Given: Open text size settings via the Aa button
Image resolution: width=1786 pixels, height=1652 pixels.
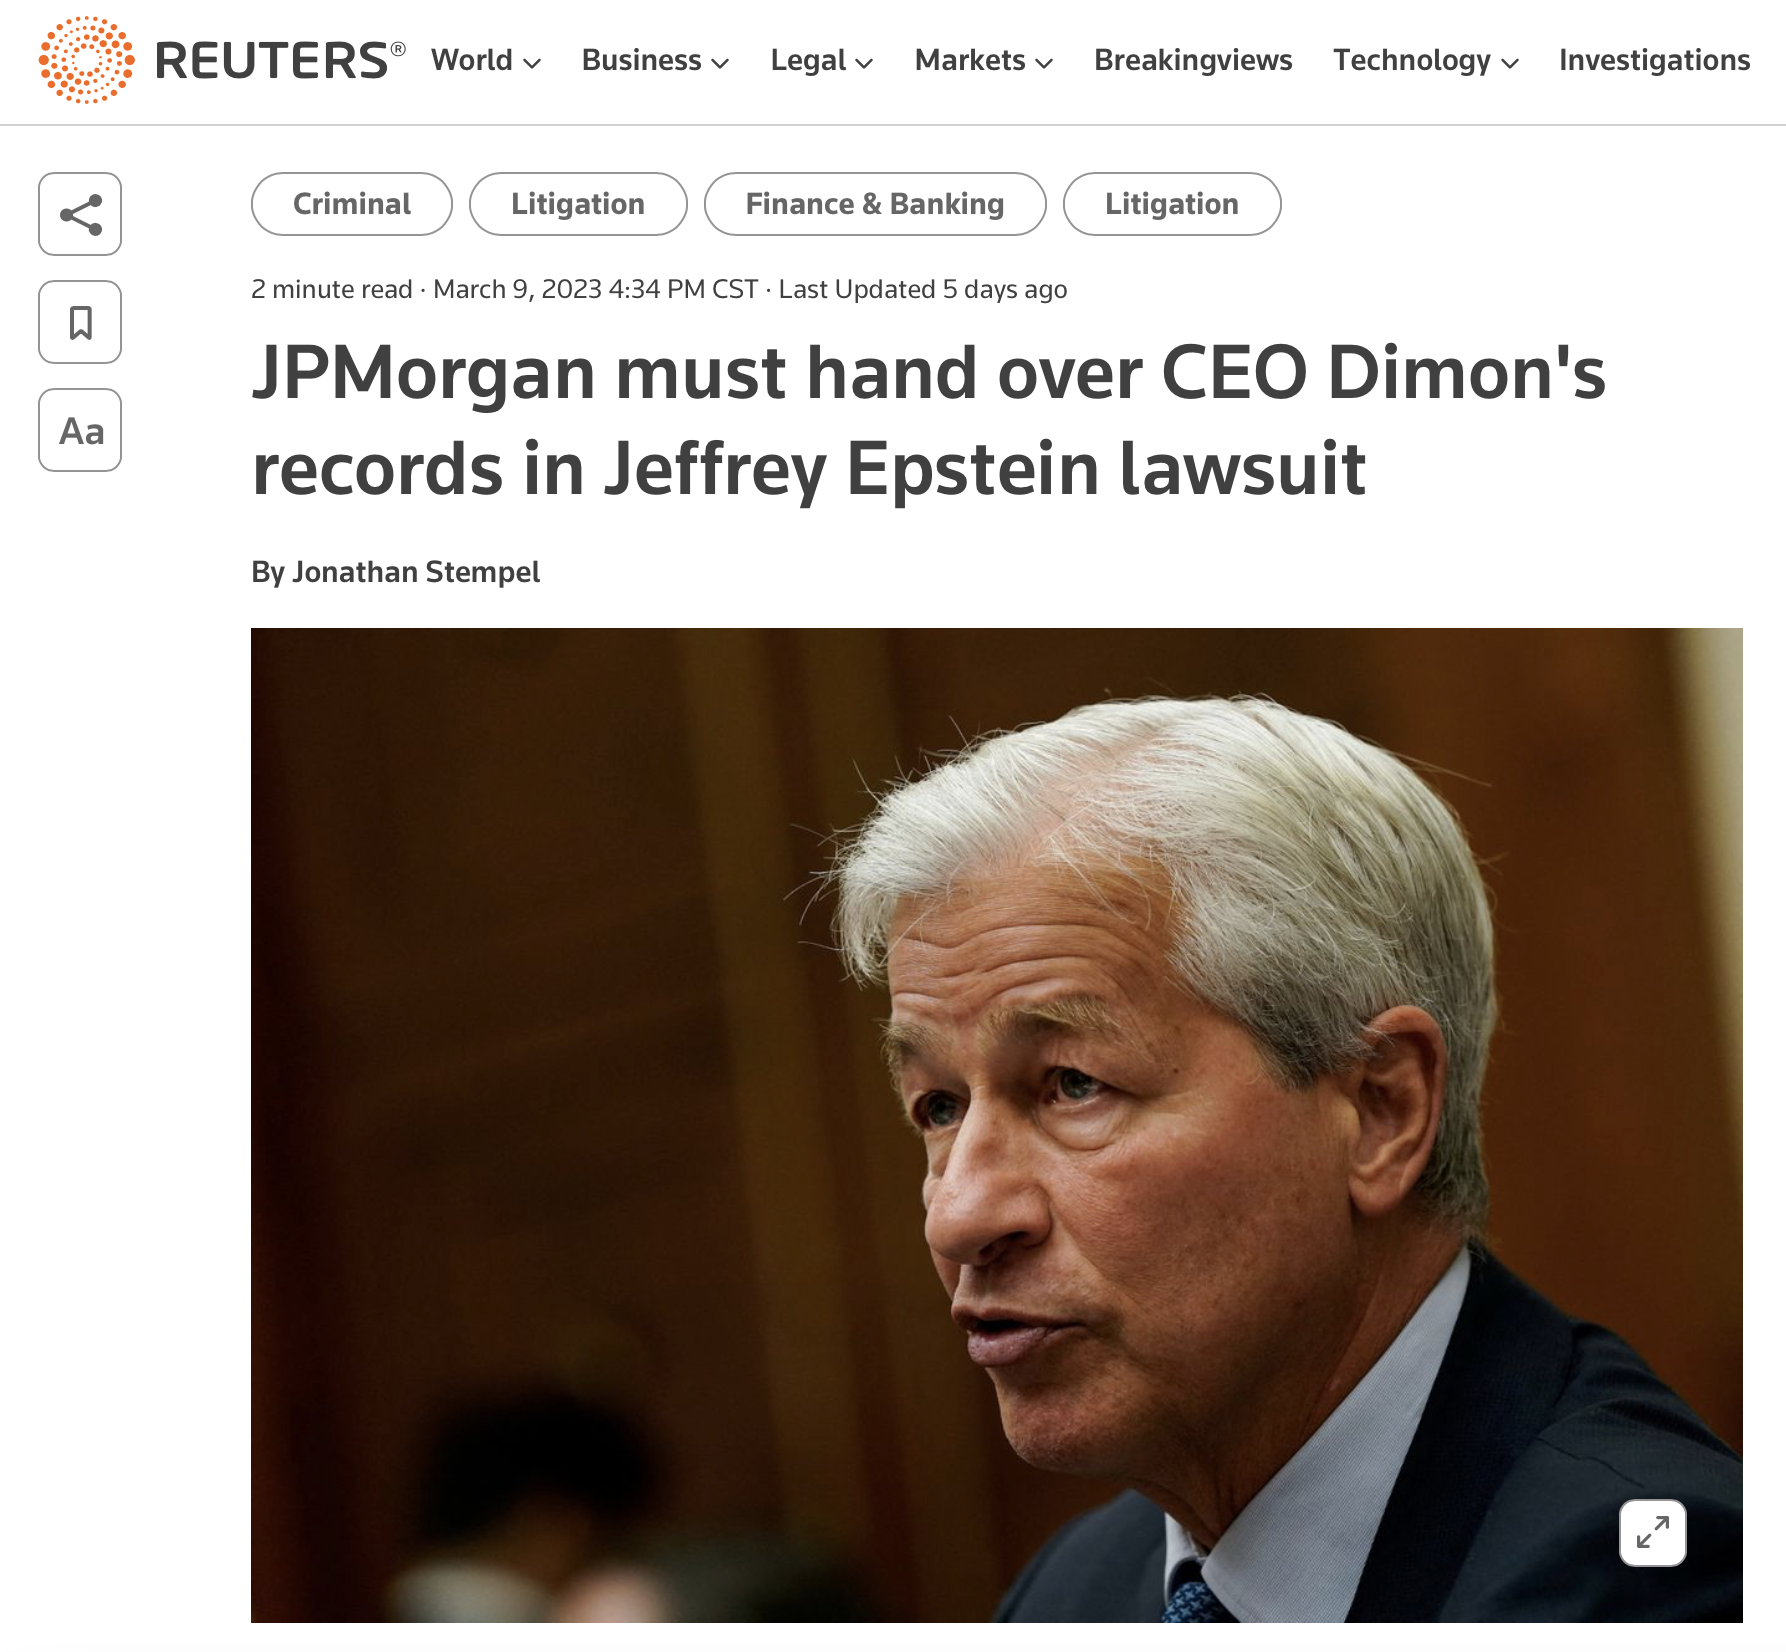Looking at the screenshot, I should pyautogui.click(x=80, y=430).
